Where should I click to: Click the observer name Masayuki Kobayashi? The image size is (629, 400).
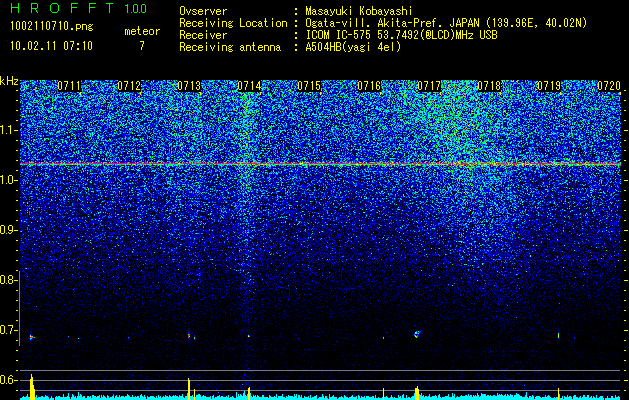(x=359, y=11)
